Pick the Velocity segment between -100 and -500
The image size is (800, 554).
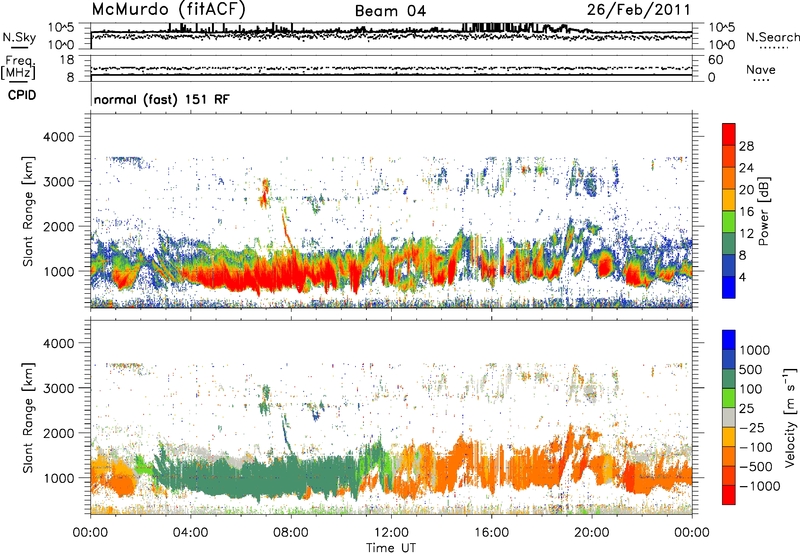point(729,456)
